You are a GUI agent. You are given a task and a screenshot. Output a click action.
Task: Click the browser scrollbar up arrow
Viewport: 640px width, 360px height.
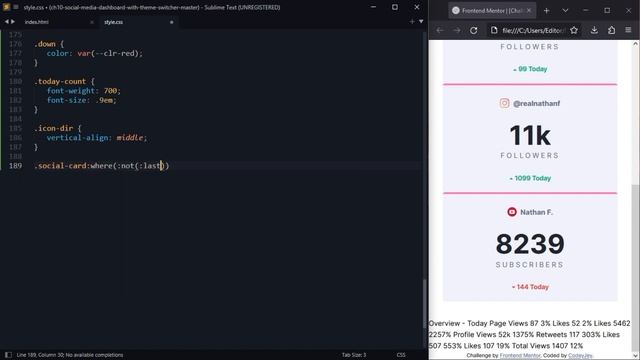636,43
